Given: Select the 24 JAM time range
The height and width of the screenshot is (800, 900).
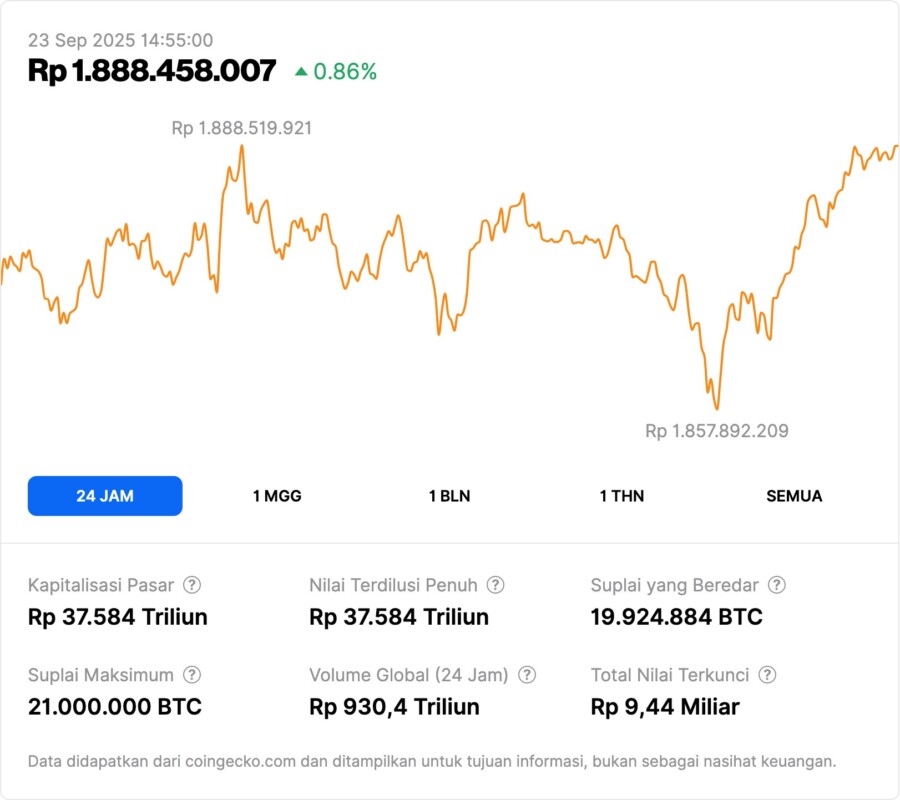Looking at the screenshot, I should pos(105,496).
